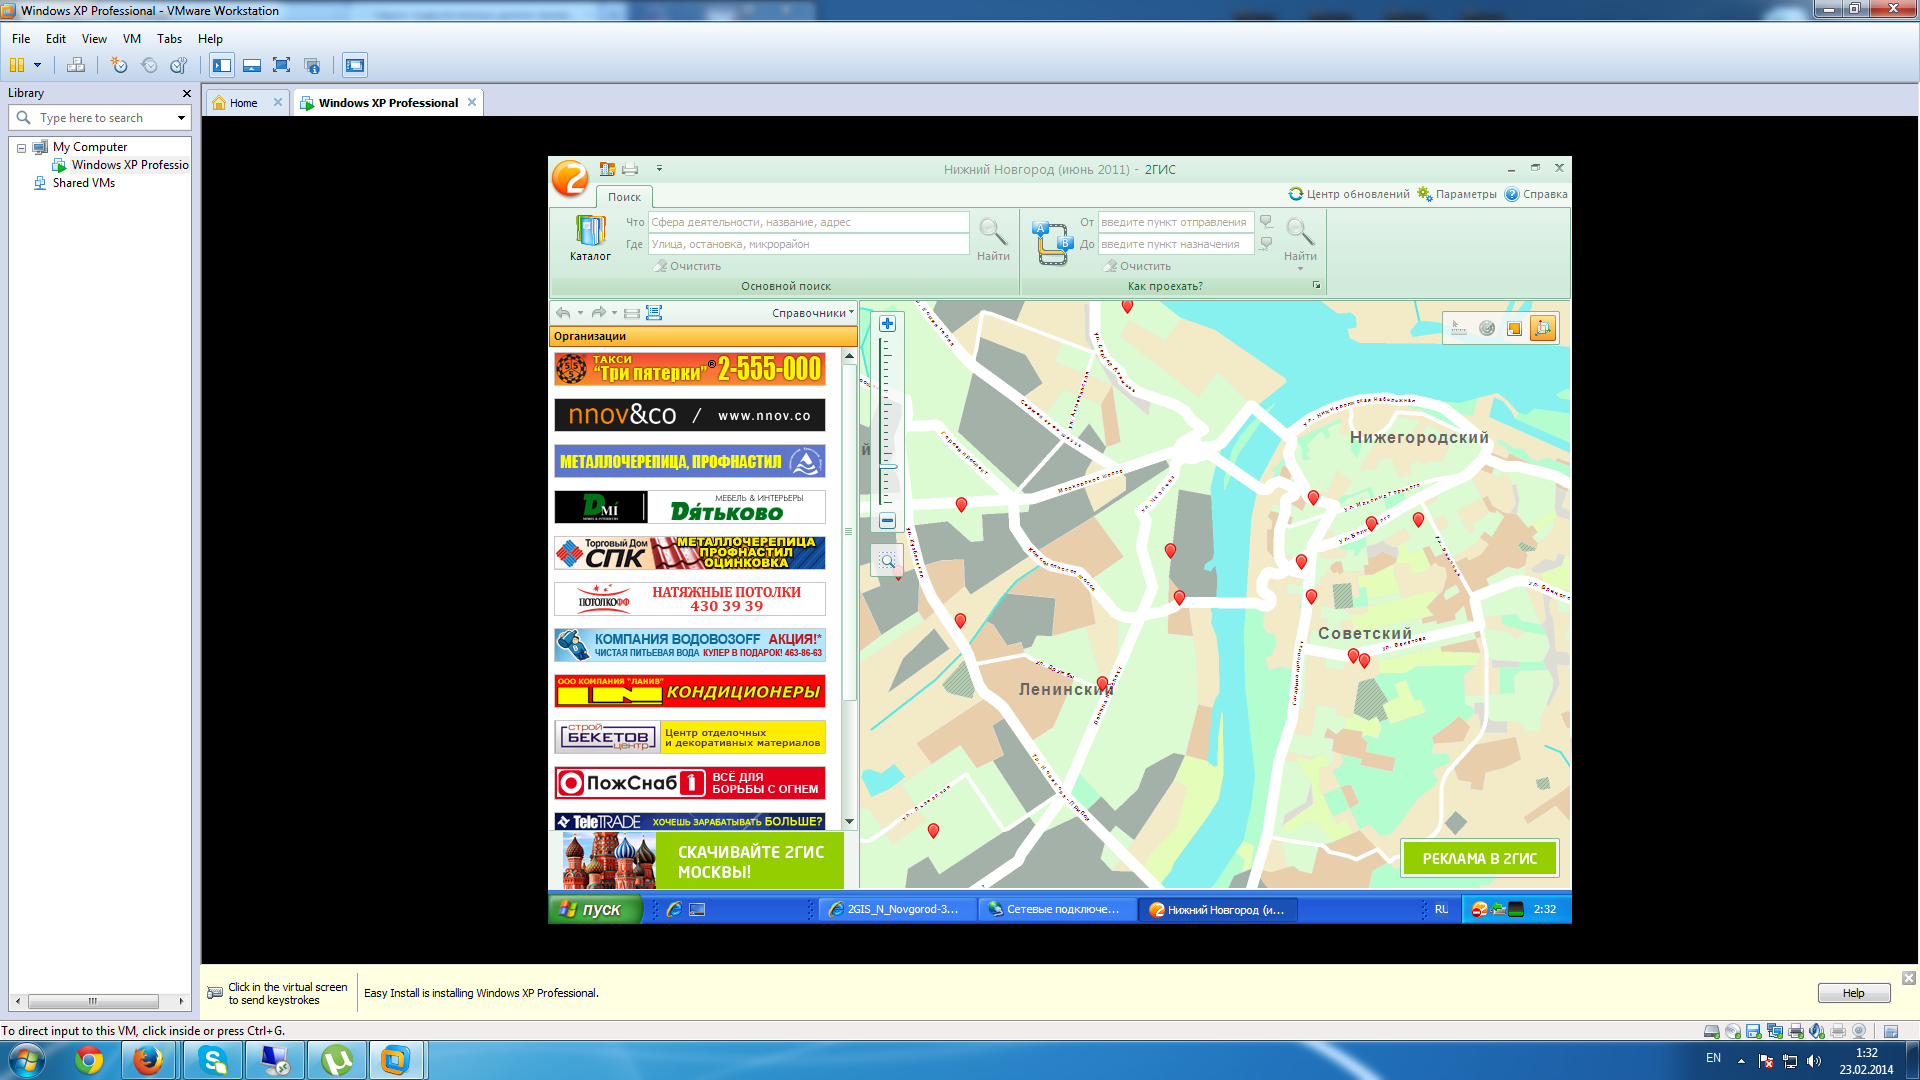Toggle the VMware thumbnail bar view
Screen dimensions: 1920x1080
[x=252, y=65]
